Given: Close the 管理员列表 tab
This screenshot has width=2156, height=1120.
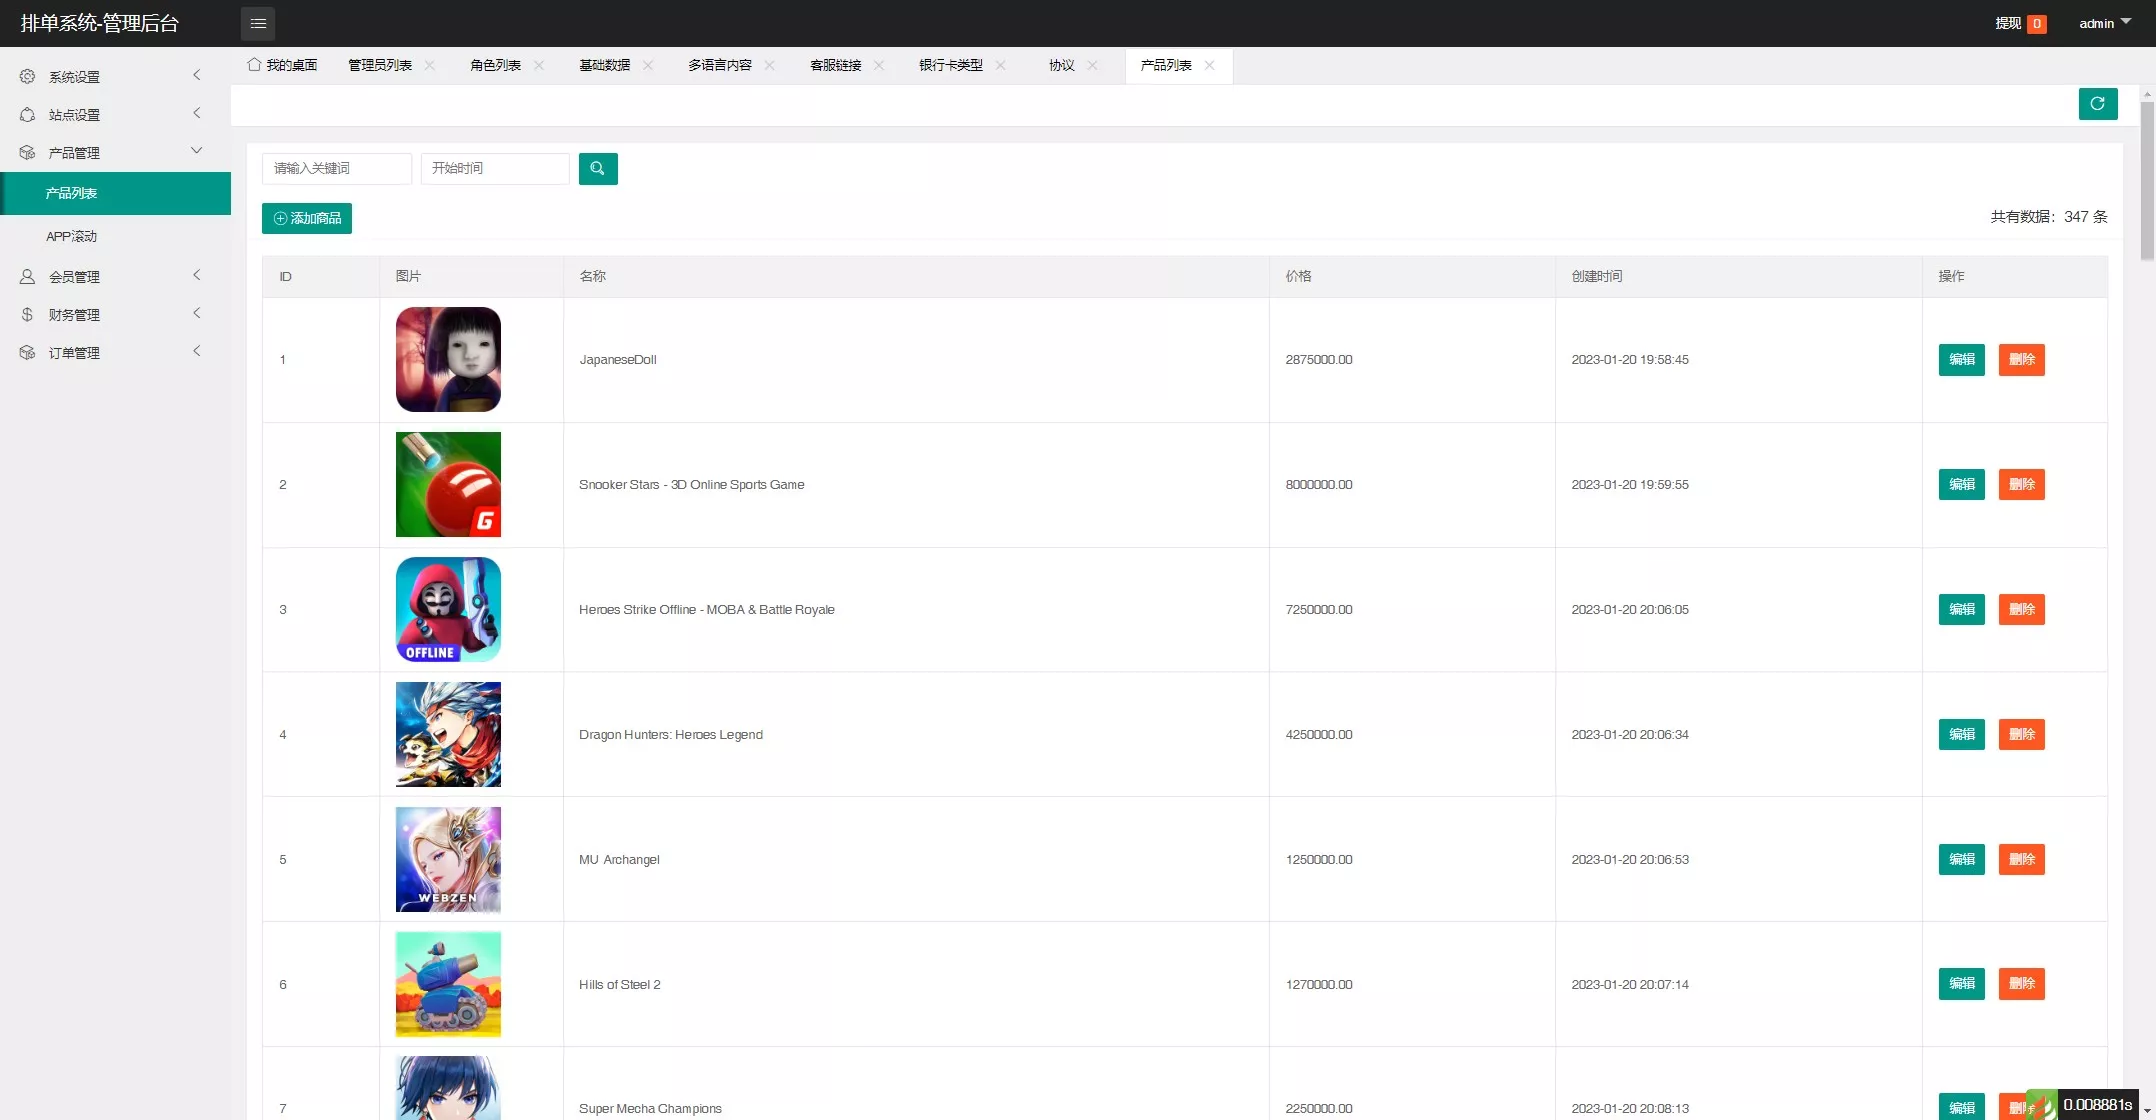Looking at the screenshot, I should pyautogui.click(x=430, y=65).
